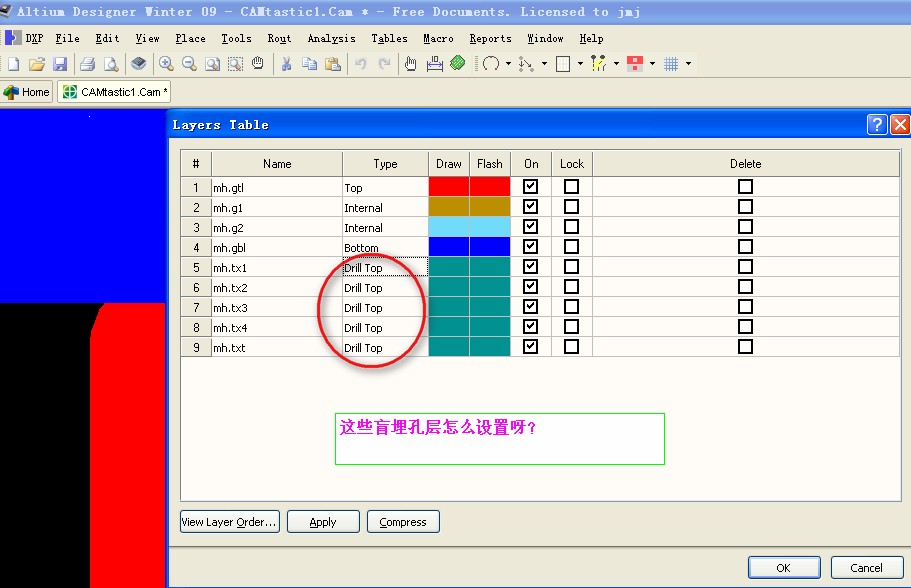Click the Name column header

pyautogui.click(x=277, y=164)
